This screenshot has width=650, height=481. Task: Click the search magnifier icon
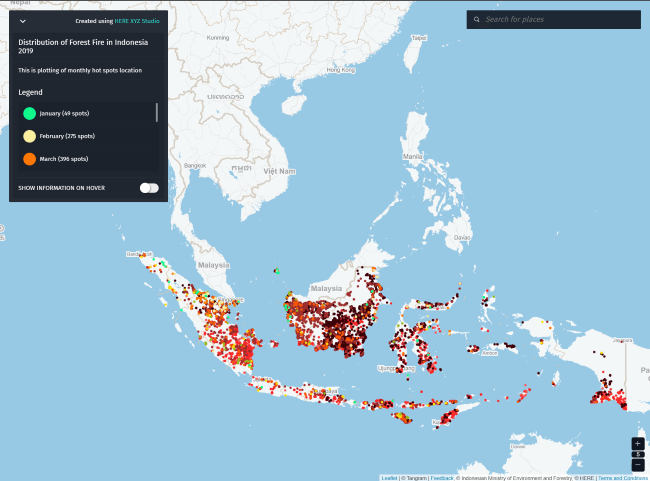477,19
